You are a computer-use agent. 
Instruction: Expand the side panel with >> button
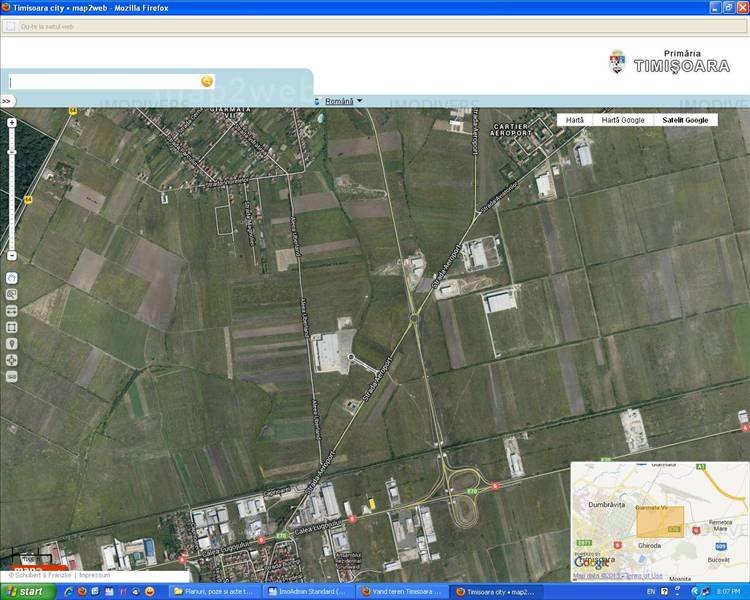point(6,101)
